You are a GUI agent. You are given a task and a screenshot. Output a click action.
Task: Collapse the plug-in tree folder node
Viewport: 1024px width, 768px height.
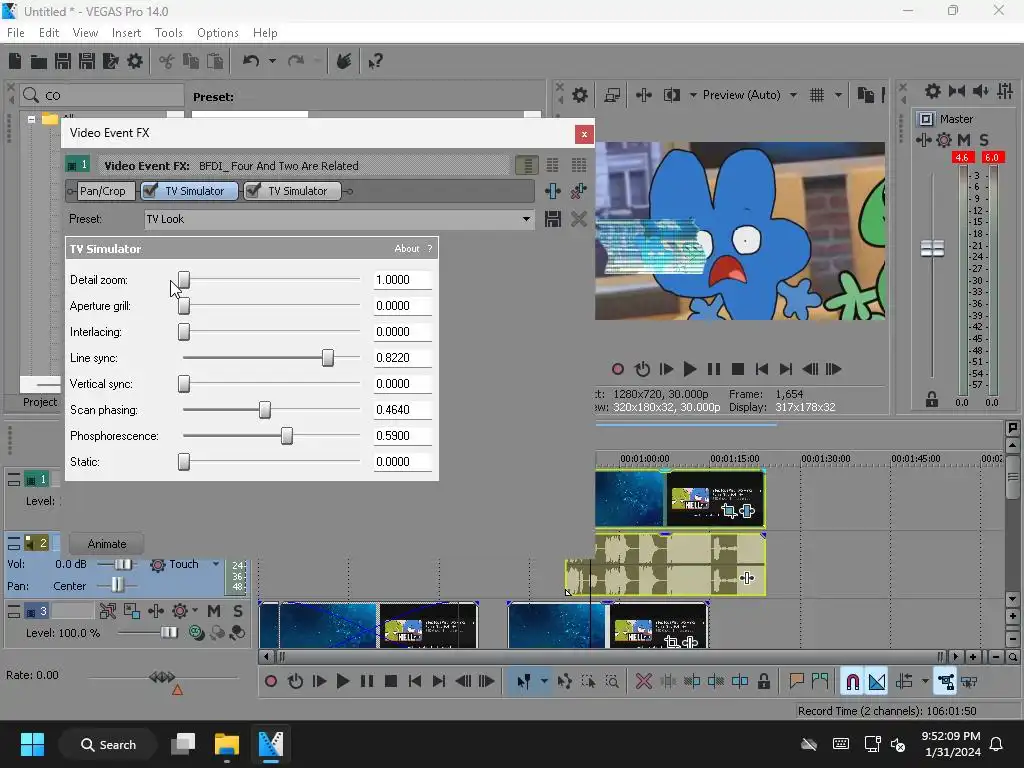click(x=31, y=120)
